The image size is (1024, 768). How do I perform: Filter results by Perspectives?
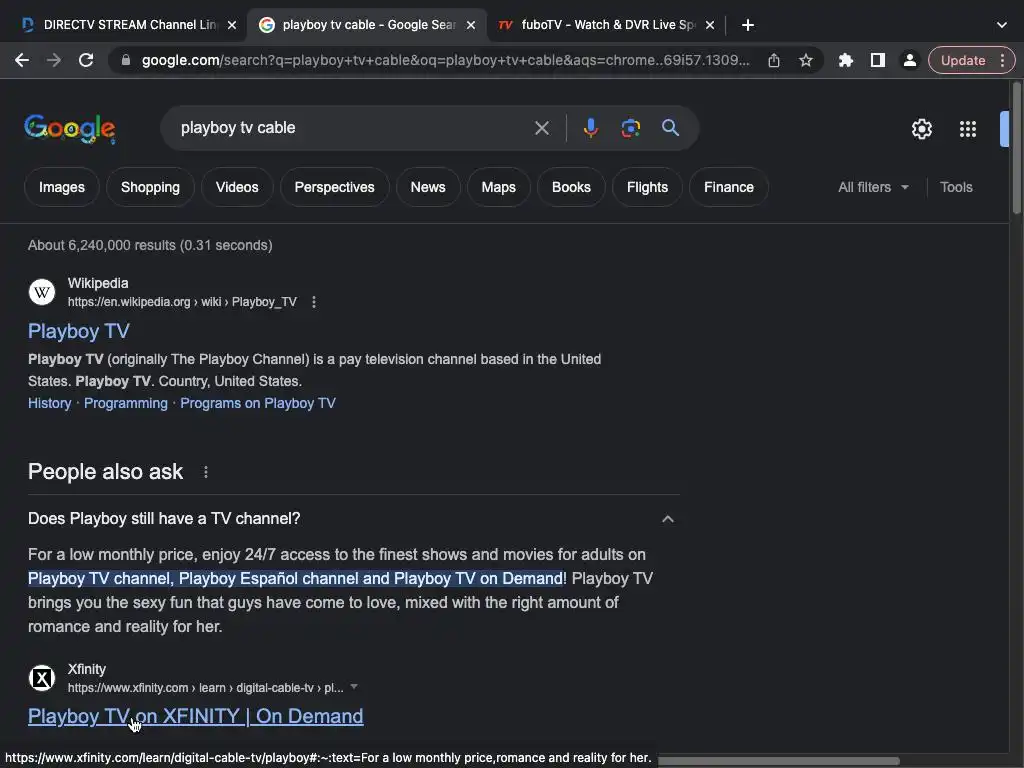click(x=334, y=187)
